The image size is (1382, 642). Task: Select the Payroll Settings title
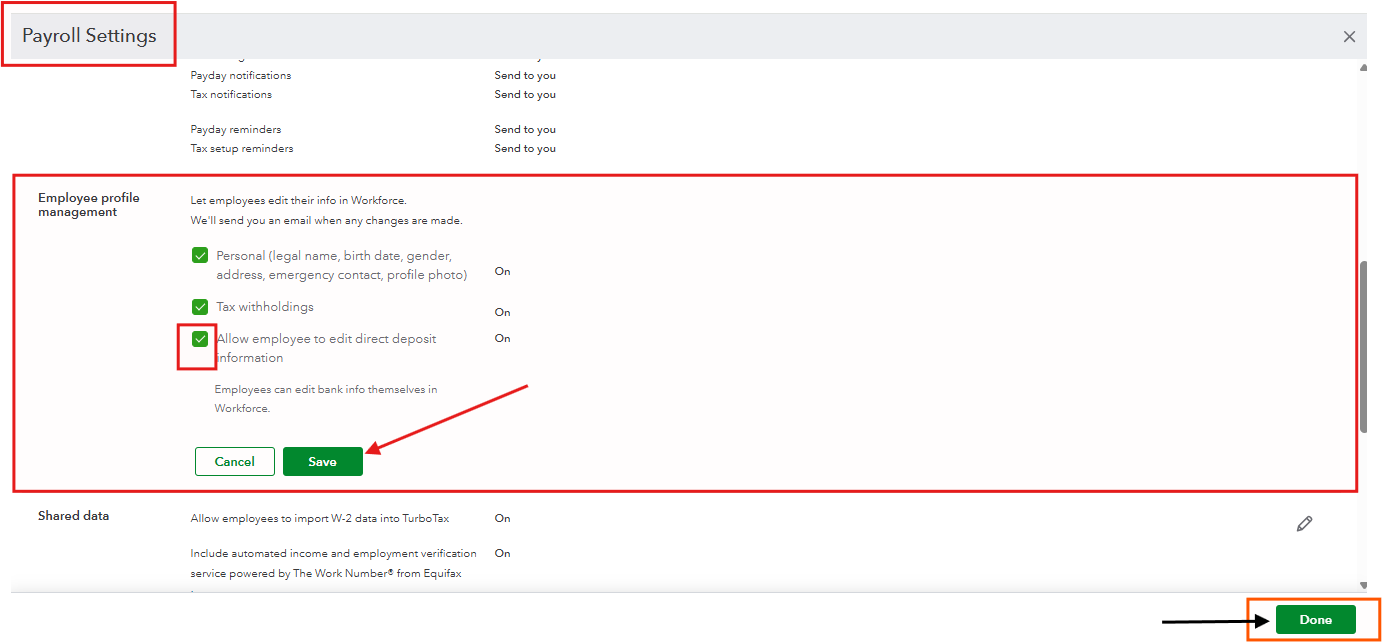point(90,36)
